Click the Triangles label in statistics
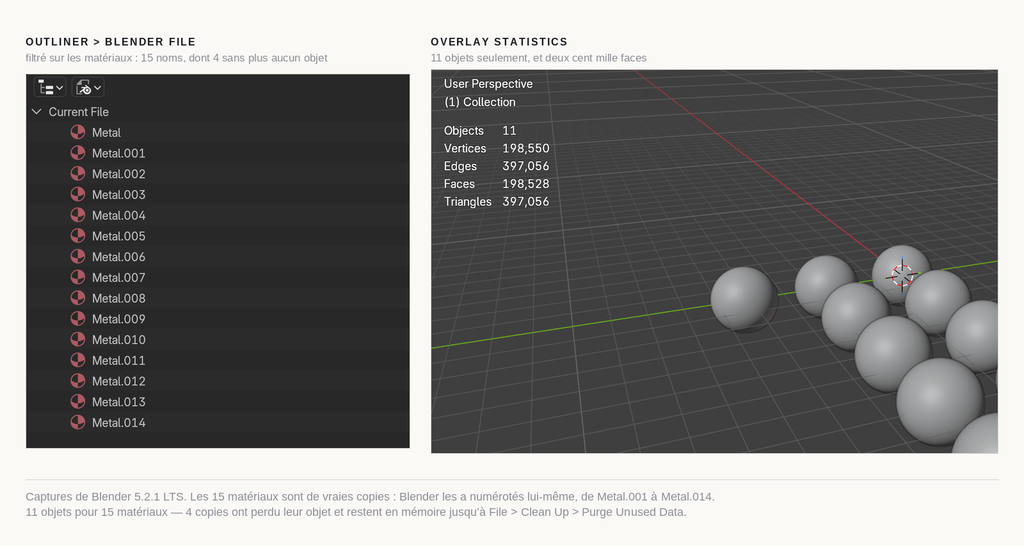The width and height of the screenshot is (1024, 546). (468, 201)
